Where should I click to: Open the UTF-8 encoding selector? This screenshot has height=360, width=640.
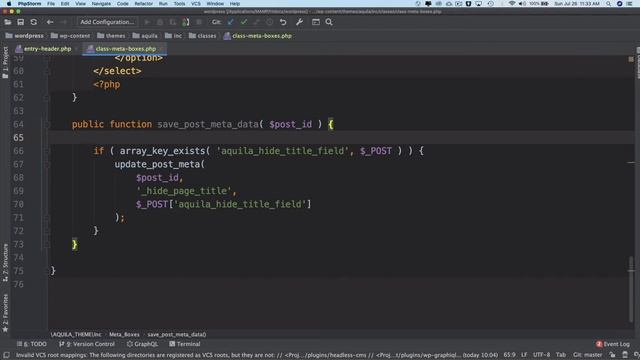[541, 355]
